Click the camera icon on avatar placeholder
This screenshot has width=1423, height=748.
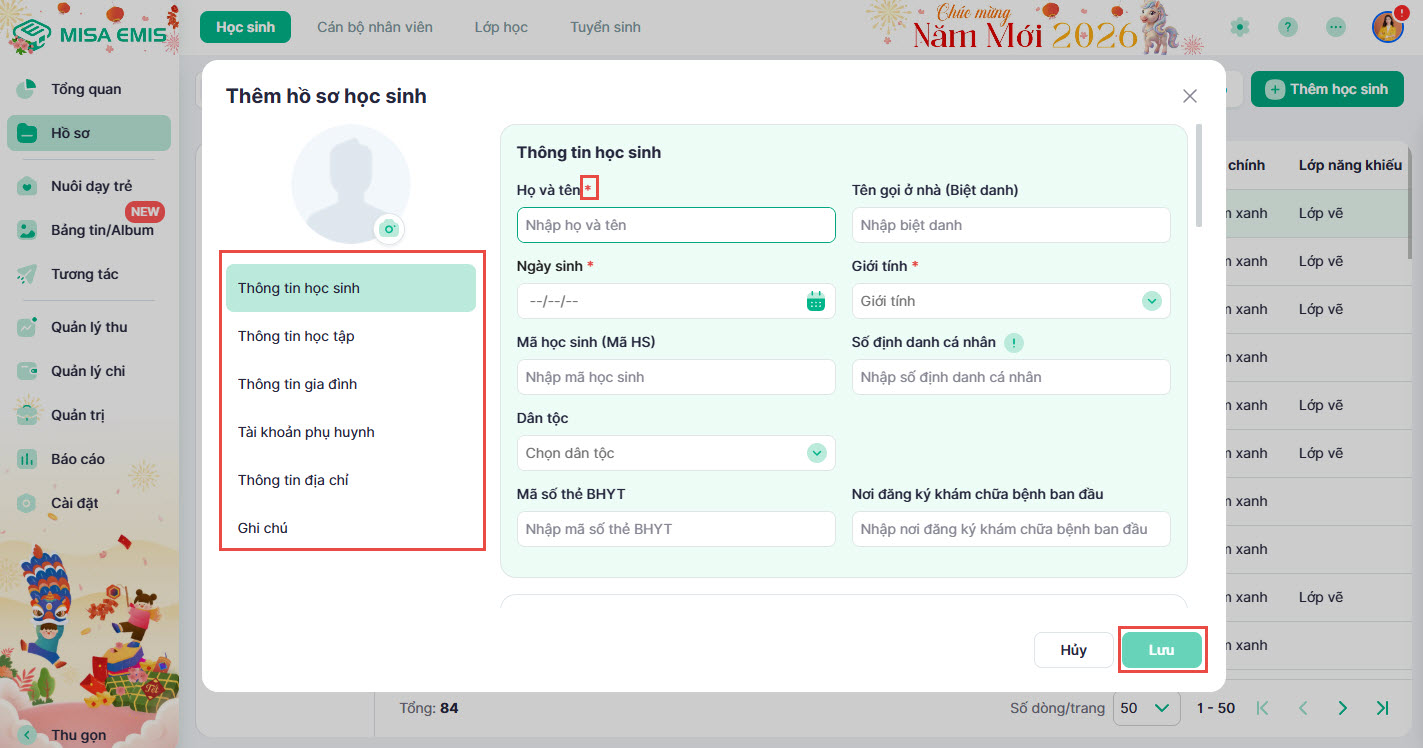[389, 229]
